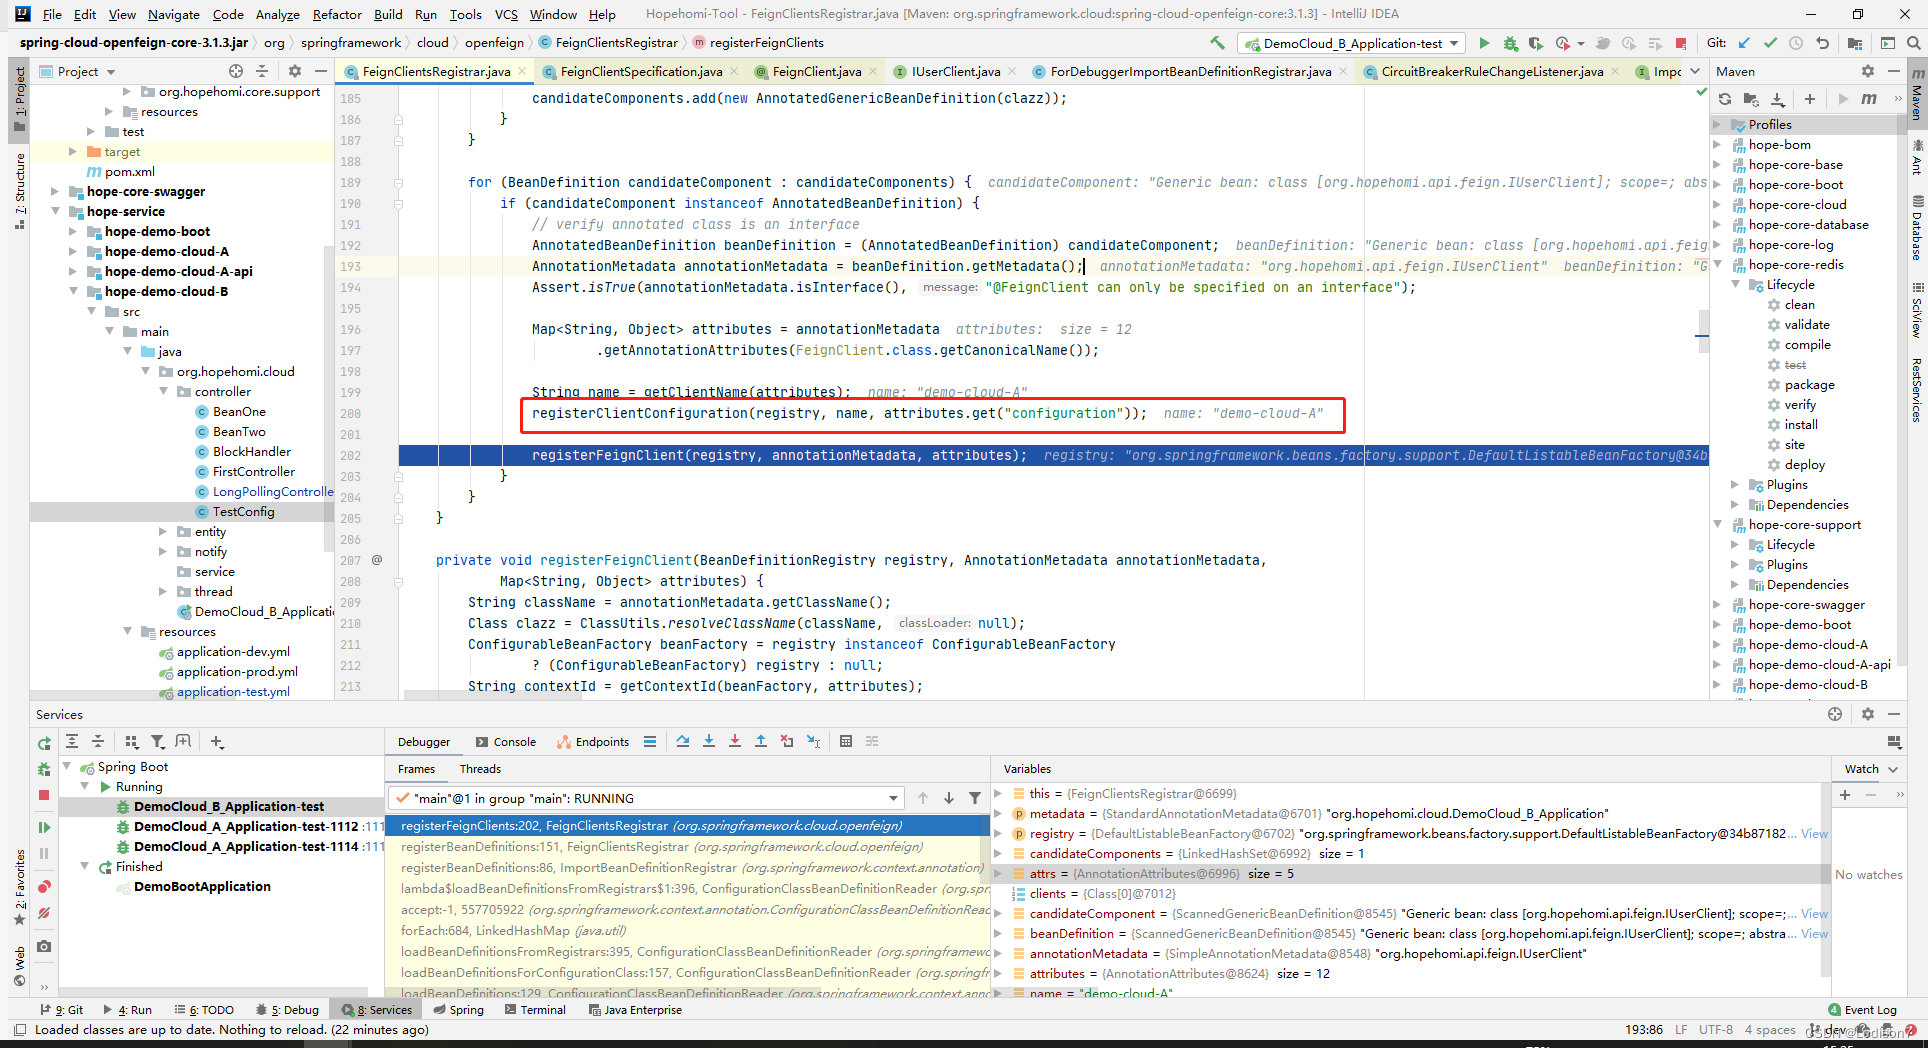Collapse hope-core-redis Lifecycle node in Maven
This screenshot has width=1928, height=1048.
coord(1736,284)
